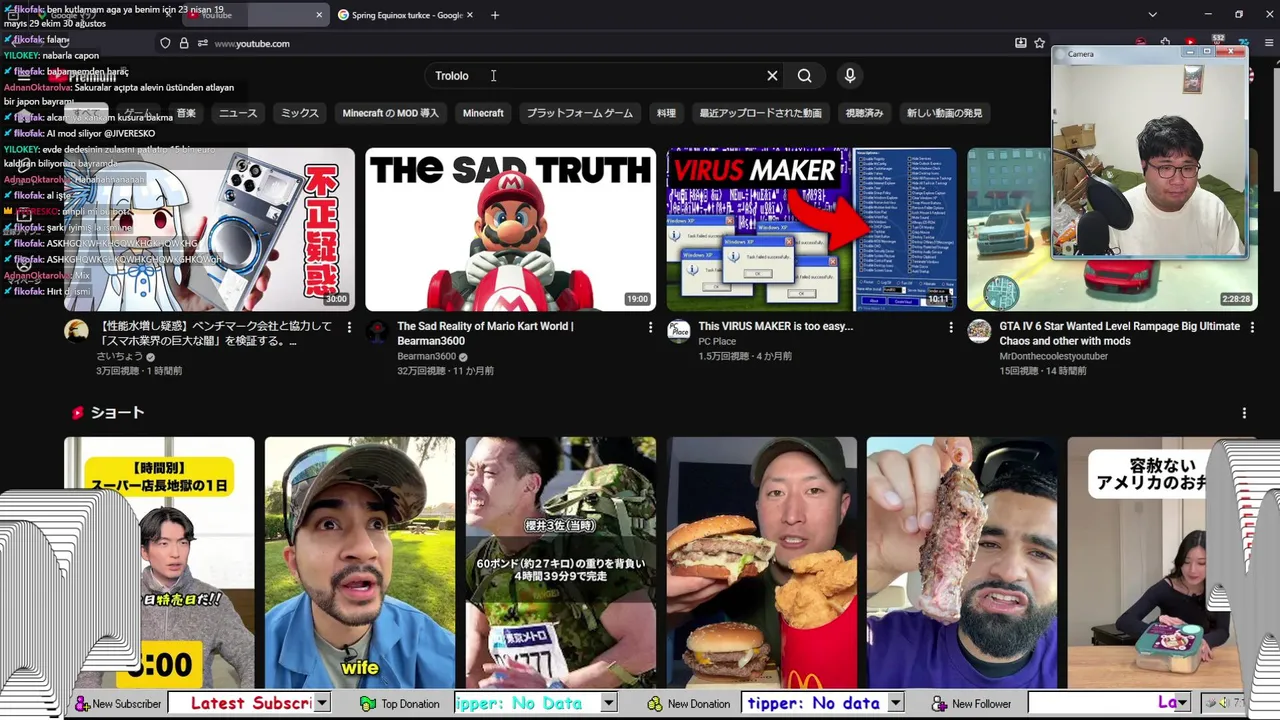Play the VIRUS MAKER video thumbnail
The height and width of the screenshot is (720, 1280).
[811, 229]
